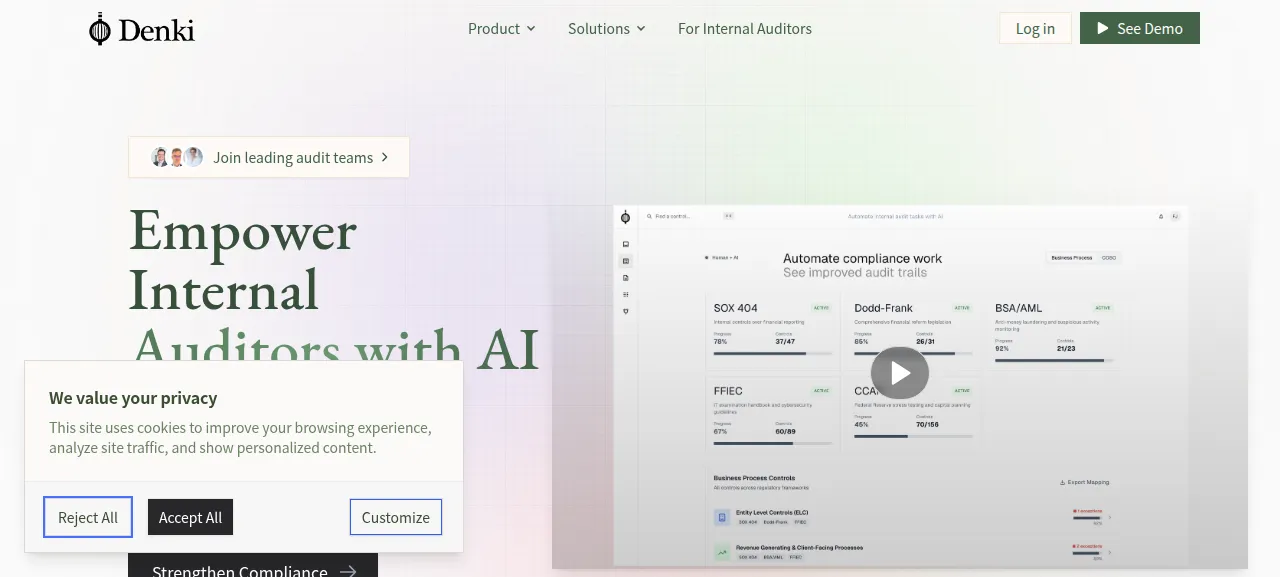This screenshot has height=577, width=1280.
Task: Click the Export Mapping download icon
Action: coord(1062,482)
